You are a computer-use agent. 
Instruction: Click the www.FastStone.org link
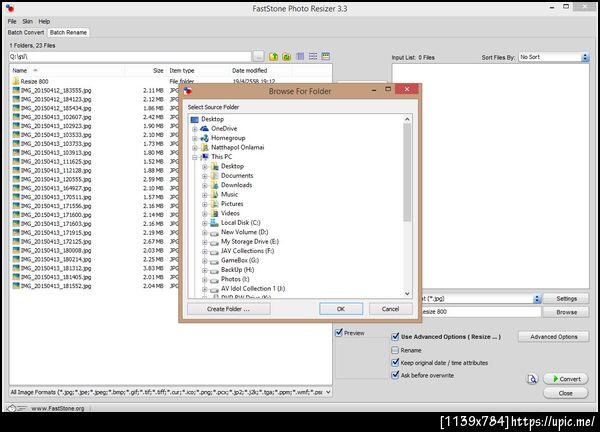(x=58, y=408)
